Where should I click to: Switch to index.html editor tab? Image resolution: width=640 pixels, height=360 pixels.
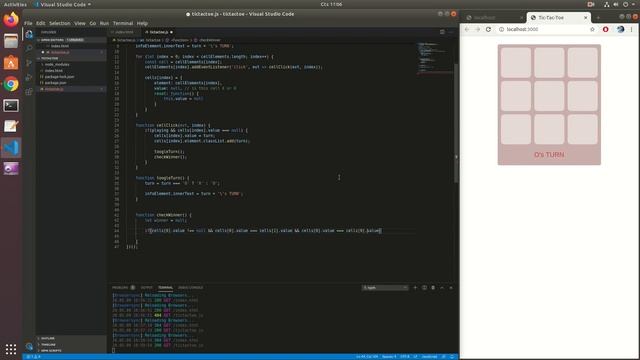pos(124,32)
